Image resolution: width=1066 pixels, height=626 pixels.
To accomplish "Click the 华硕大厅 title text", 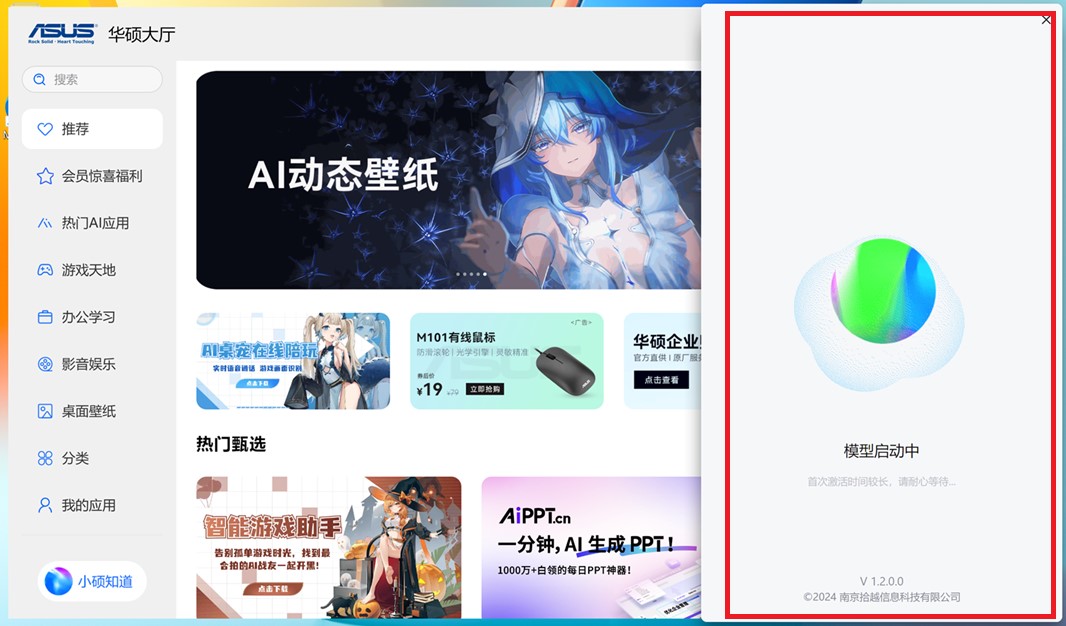I will (x=141, y=34).
